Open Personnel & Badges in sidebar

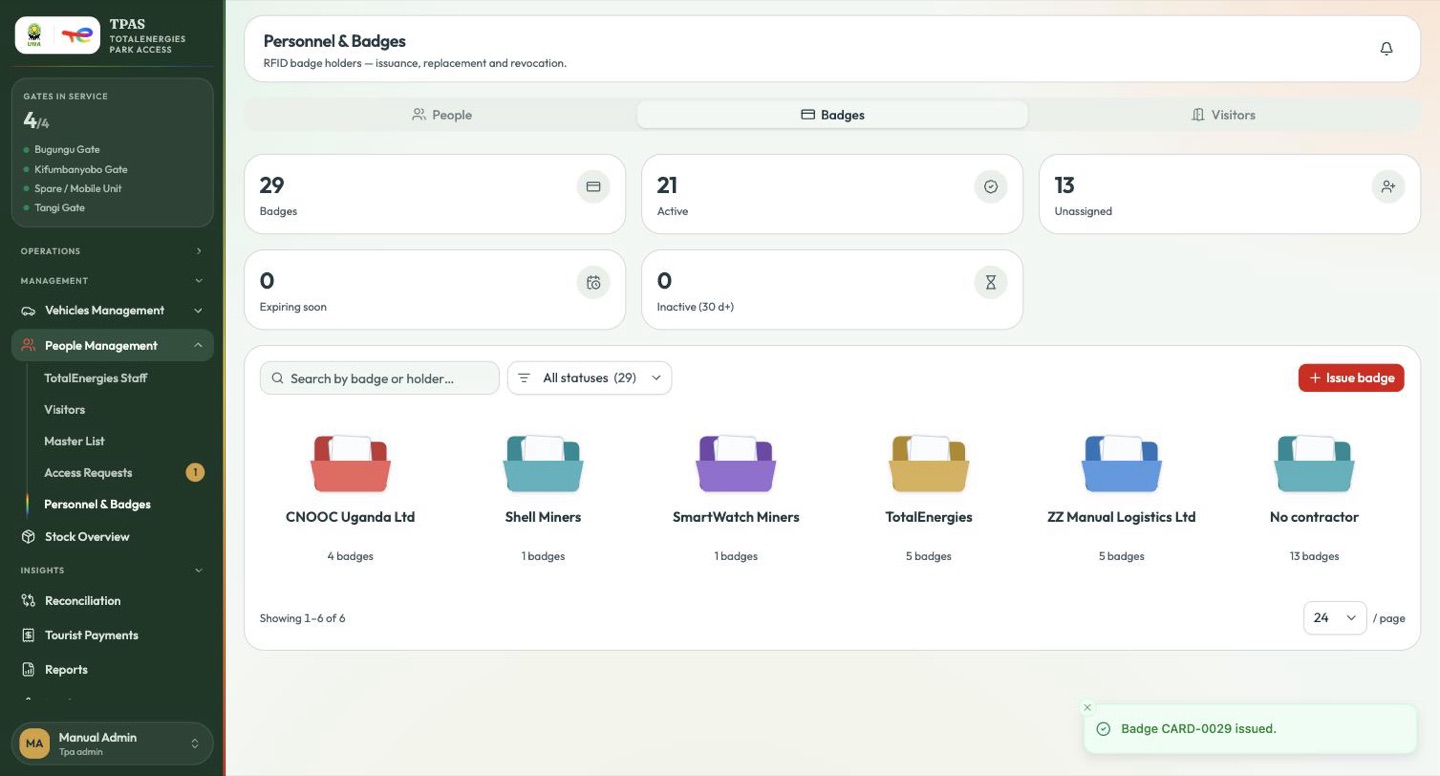click(98, 505)
